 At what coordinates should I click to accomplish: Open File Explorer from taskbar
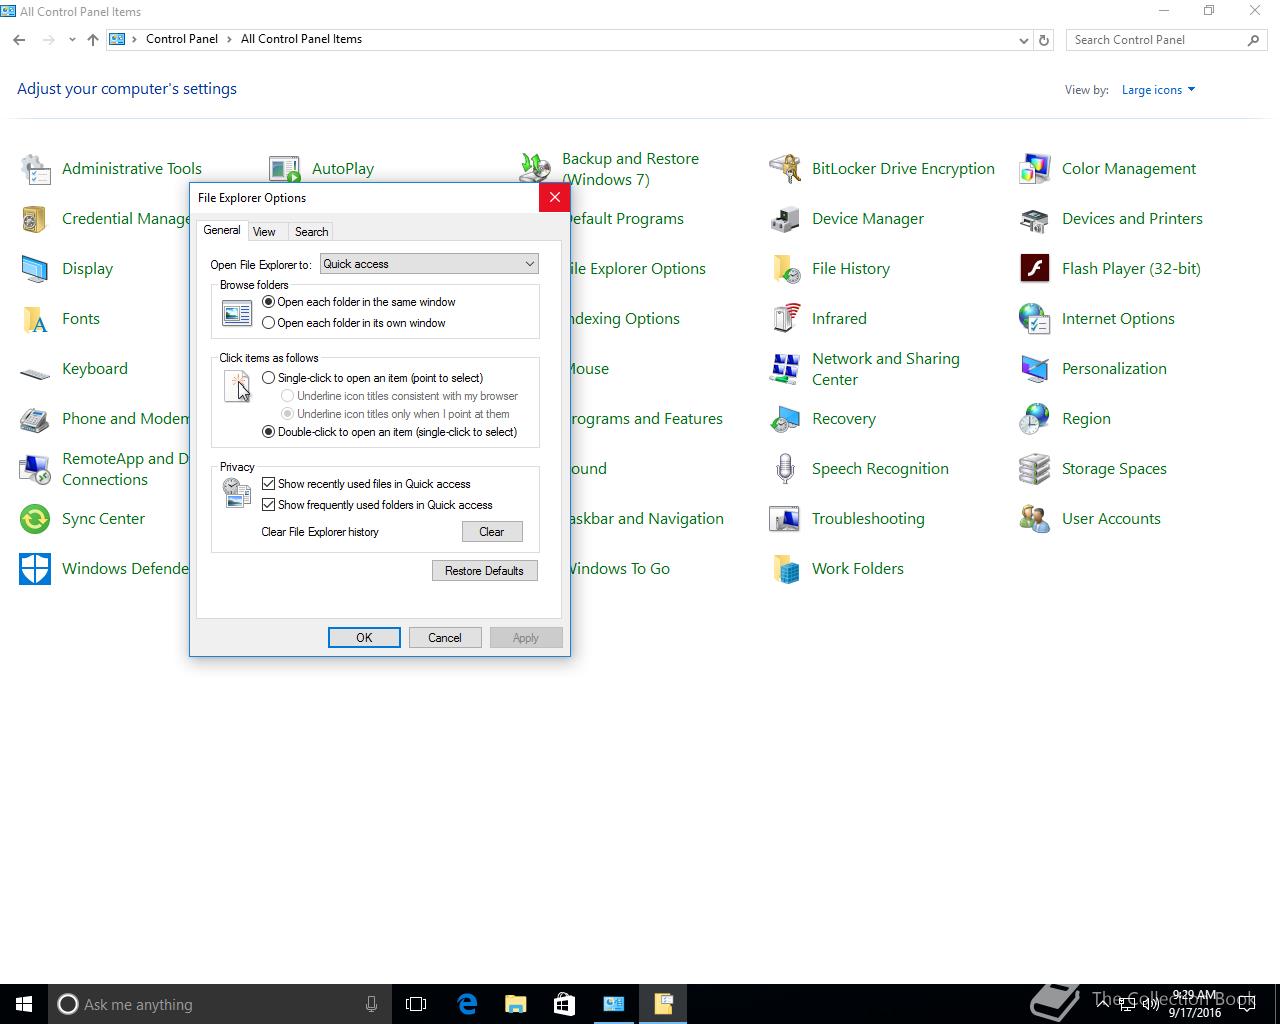click(515, 1004)
